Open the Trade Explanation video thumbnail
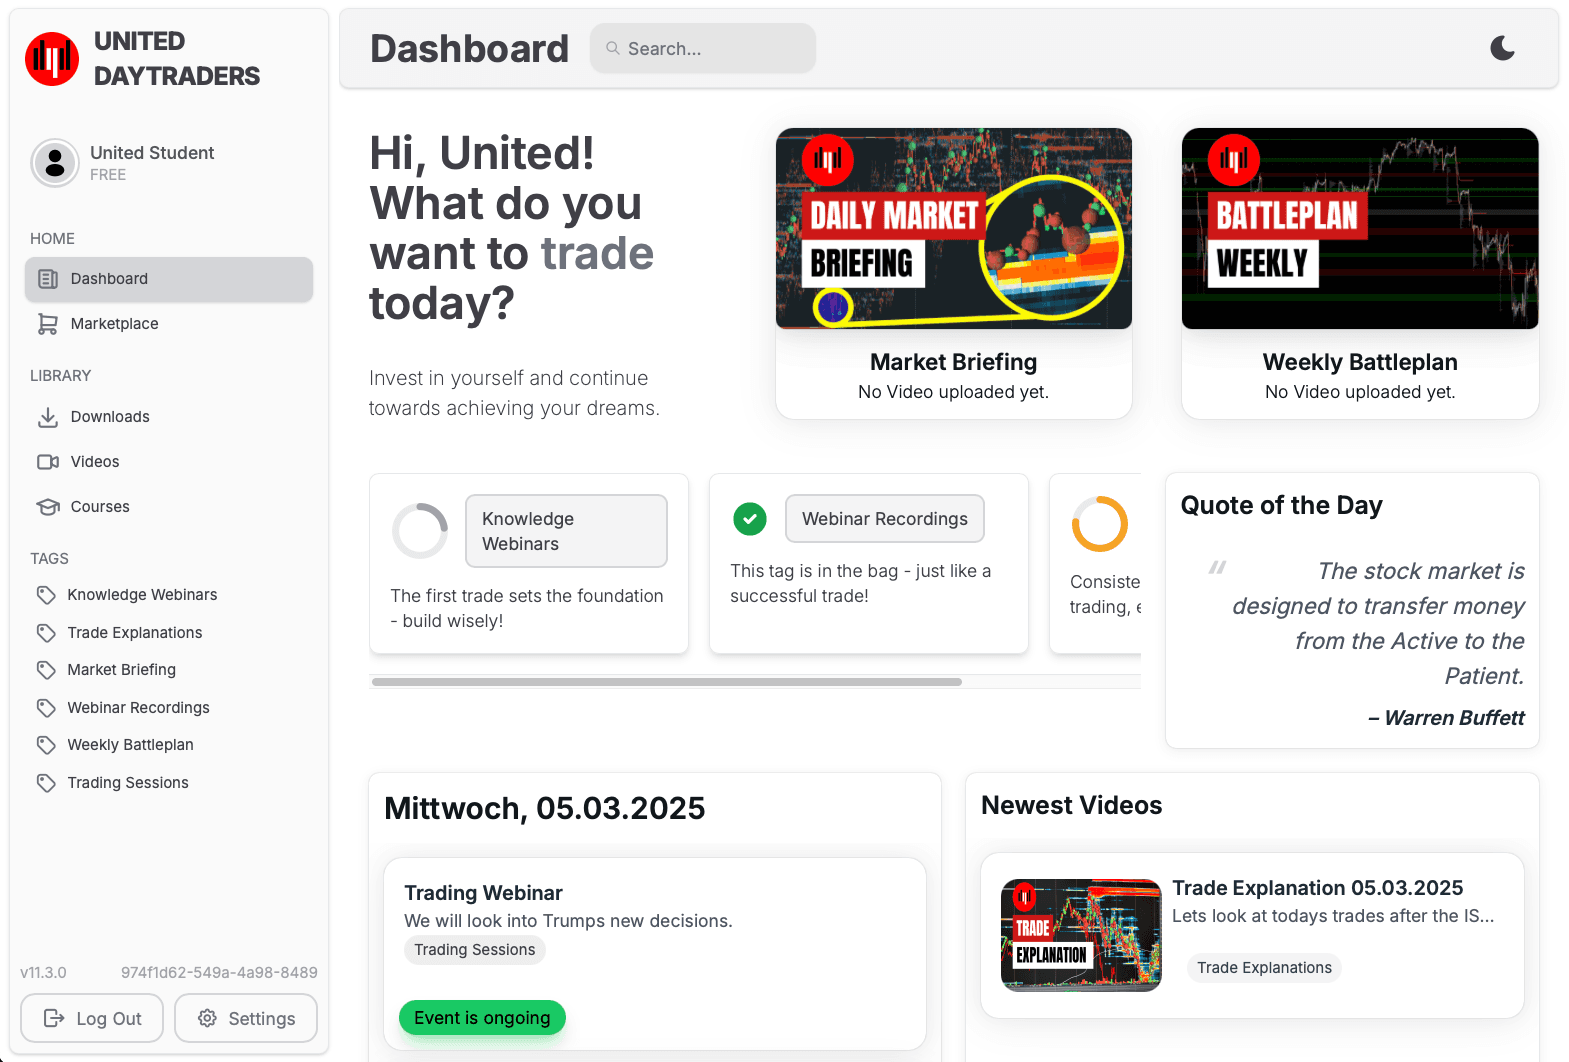 [1080, 935]
